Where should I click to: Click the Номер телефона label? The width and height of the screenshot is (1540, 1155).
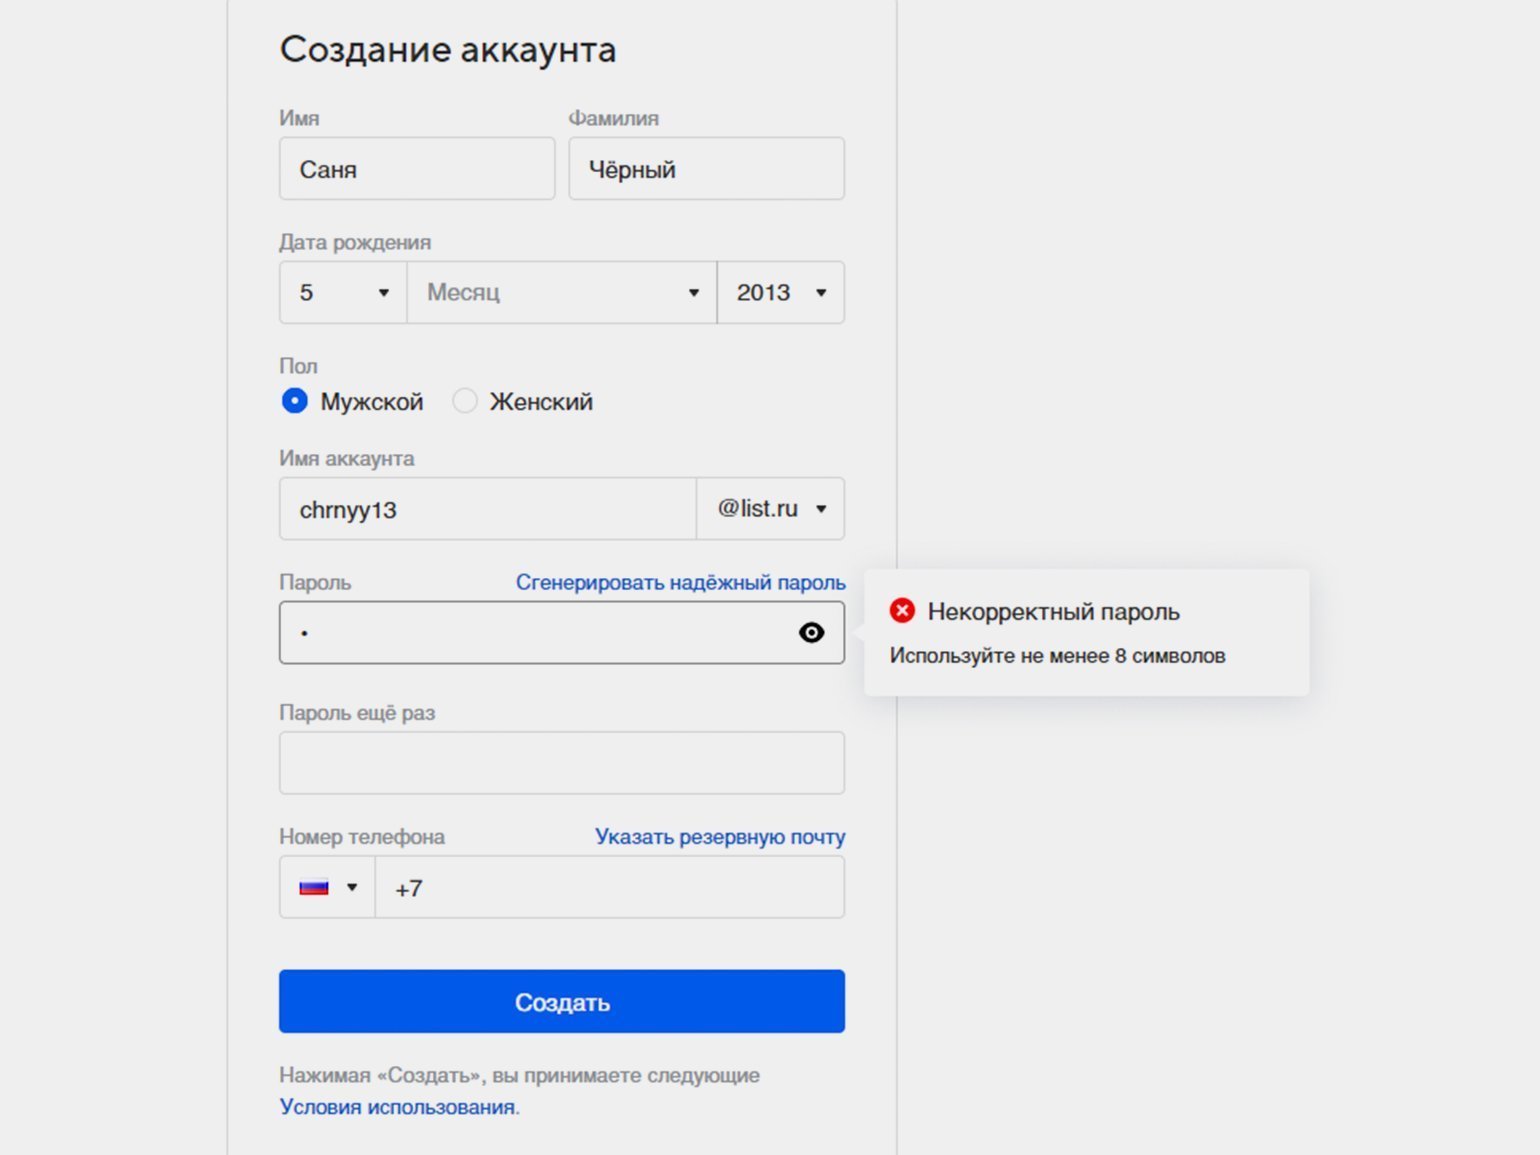[x=362, y=836]
